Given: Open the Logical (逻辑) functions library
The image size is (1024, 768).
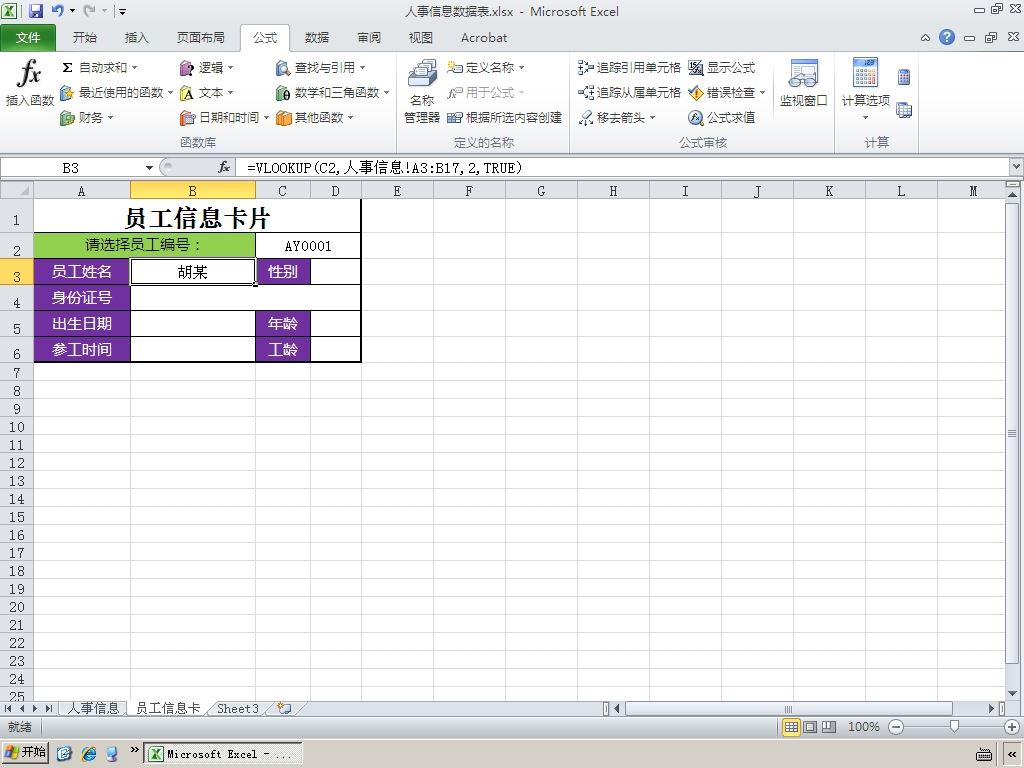Looking at the screenshot, I should pyautogui.click(x=206, y=68).
